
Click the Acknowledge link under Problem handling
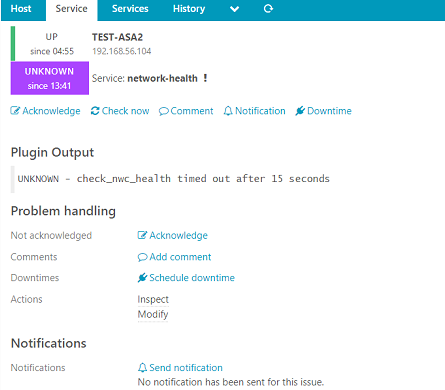tap(173, 235)
